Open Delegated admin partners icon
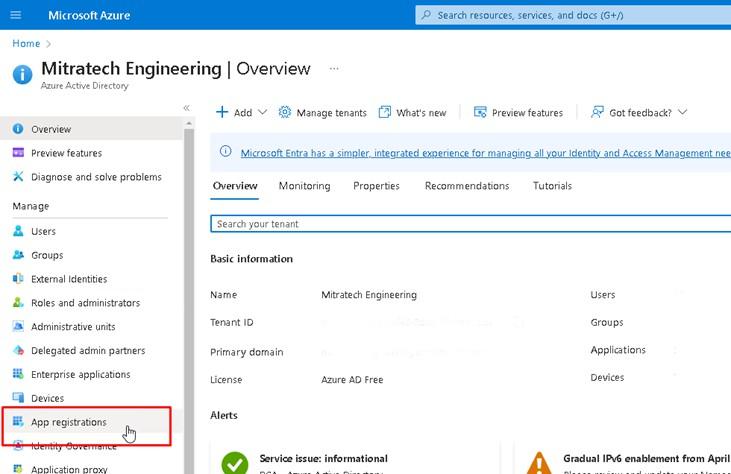The width and height of the screenshot is (731, 474). pyautogui.click(x=18, y=350)
